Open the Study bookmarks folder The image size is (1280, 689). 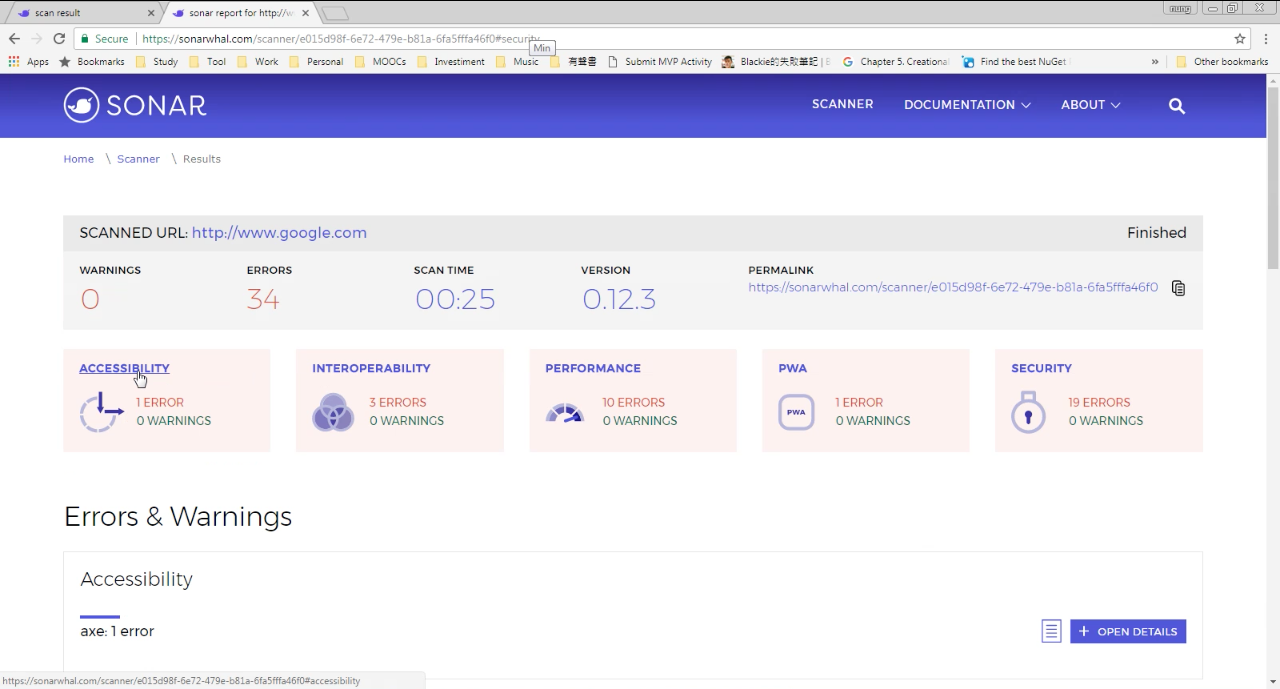click(x=156, y=61)
